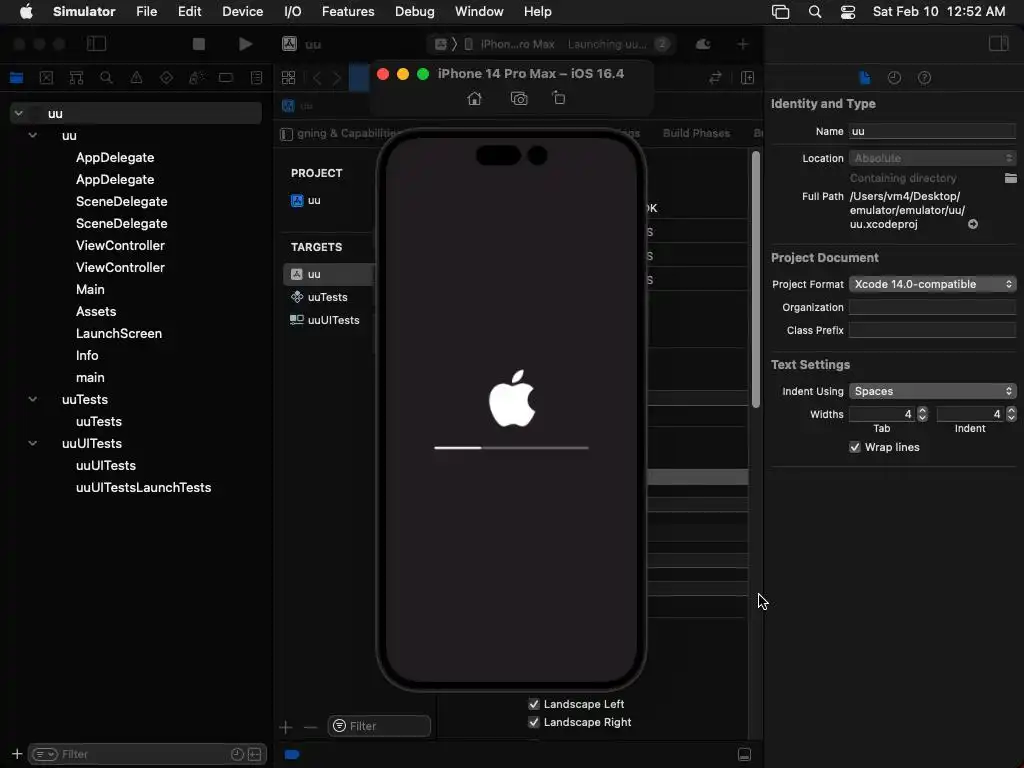The height and width of the screenshot is (768, 1024).
Task: Open the File menu
Action: tap(146, 12)
